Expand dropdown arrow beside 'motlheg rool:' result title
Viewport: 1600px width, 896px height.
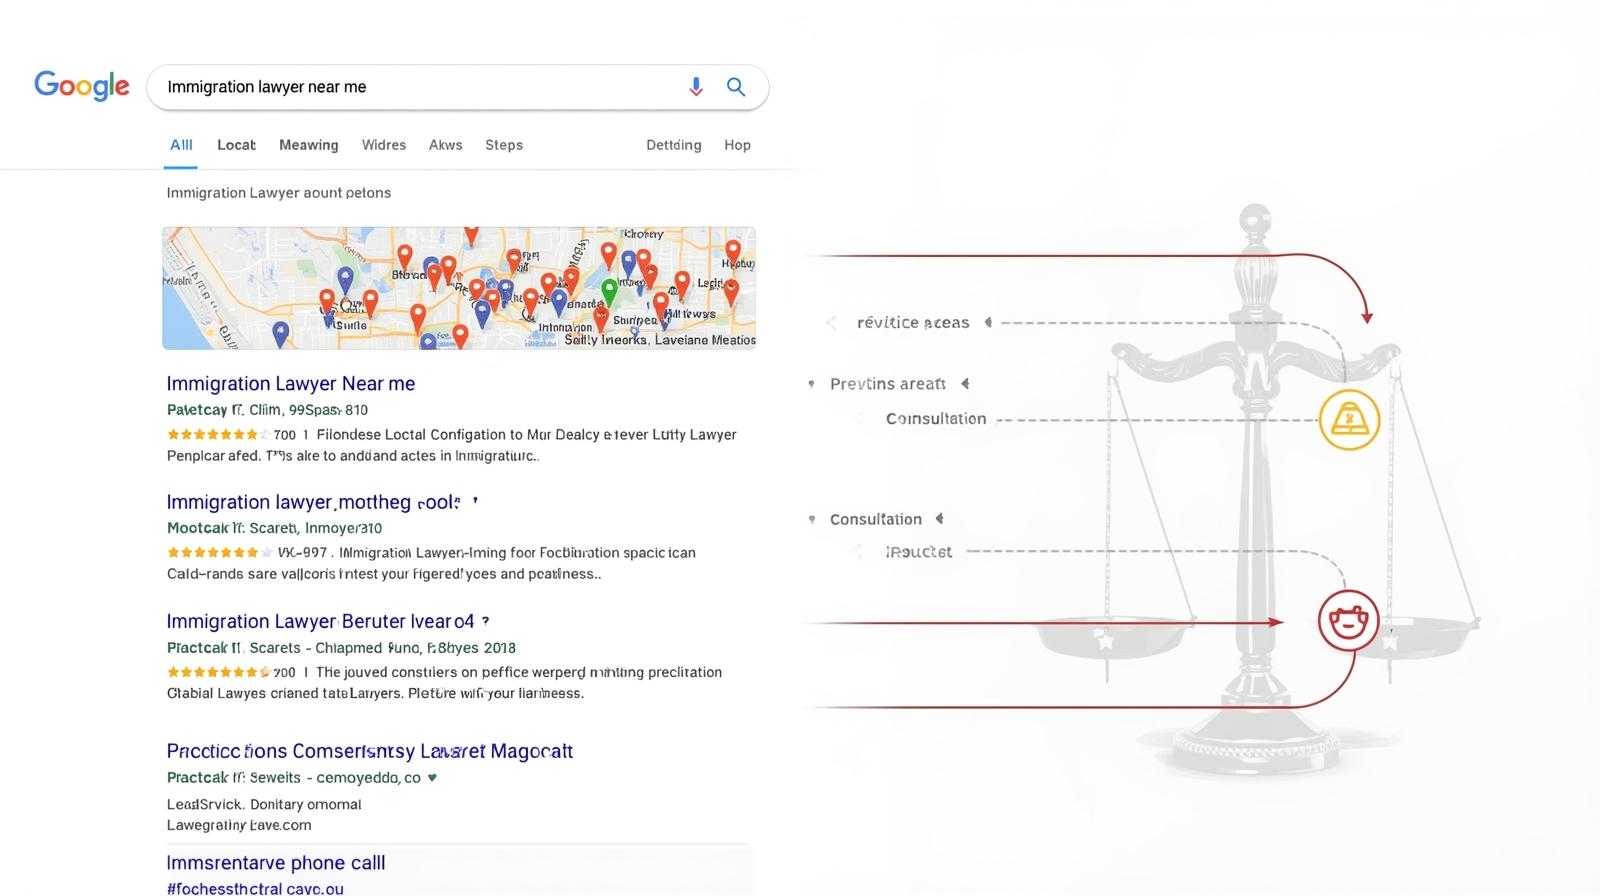pyautogui.click(x=475, y=501)
